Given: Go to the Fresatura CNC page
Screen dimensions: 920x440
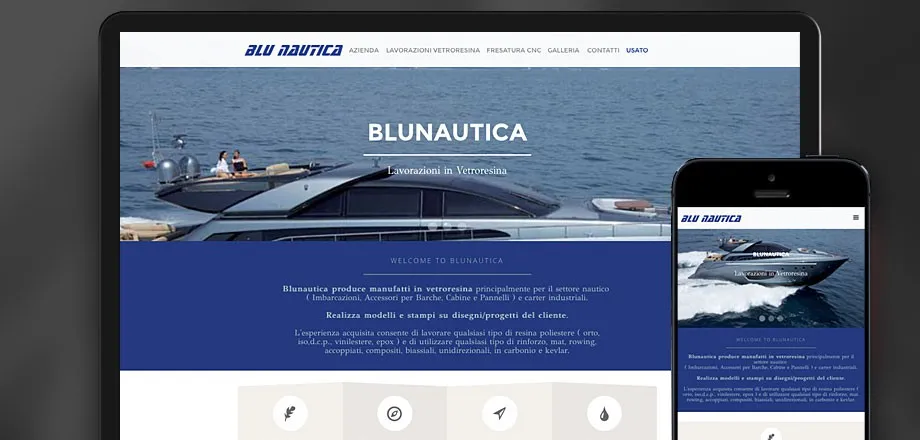Looking at the screenshot, I should (x=513, y=50).
